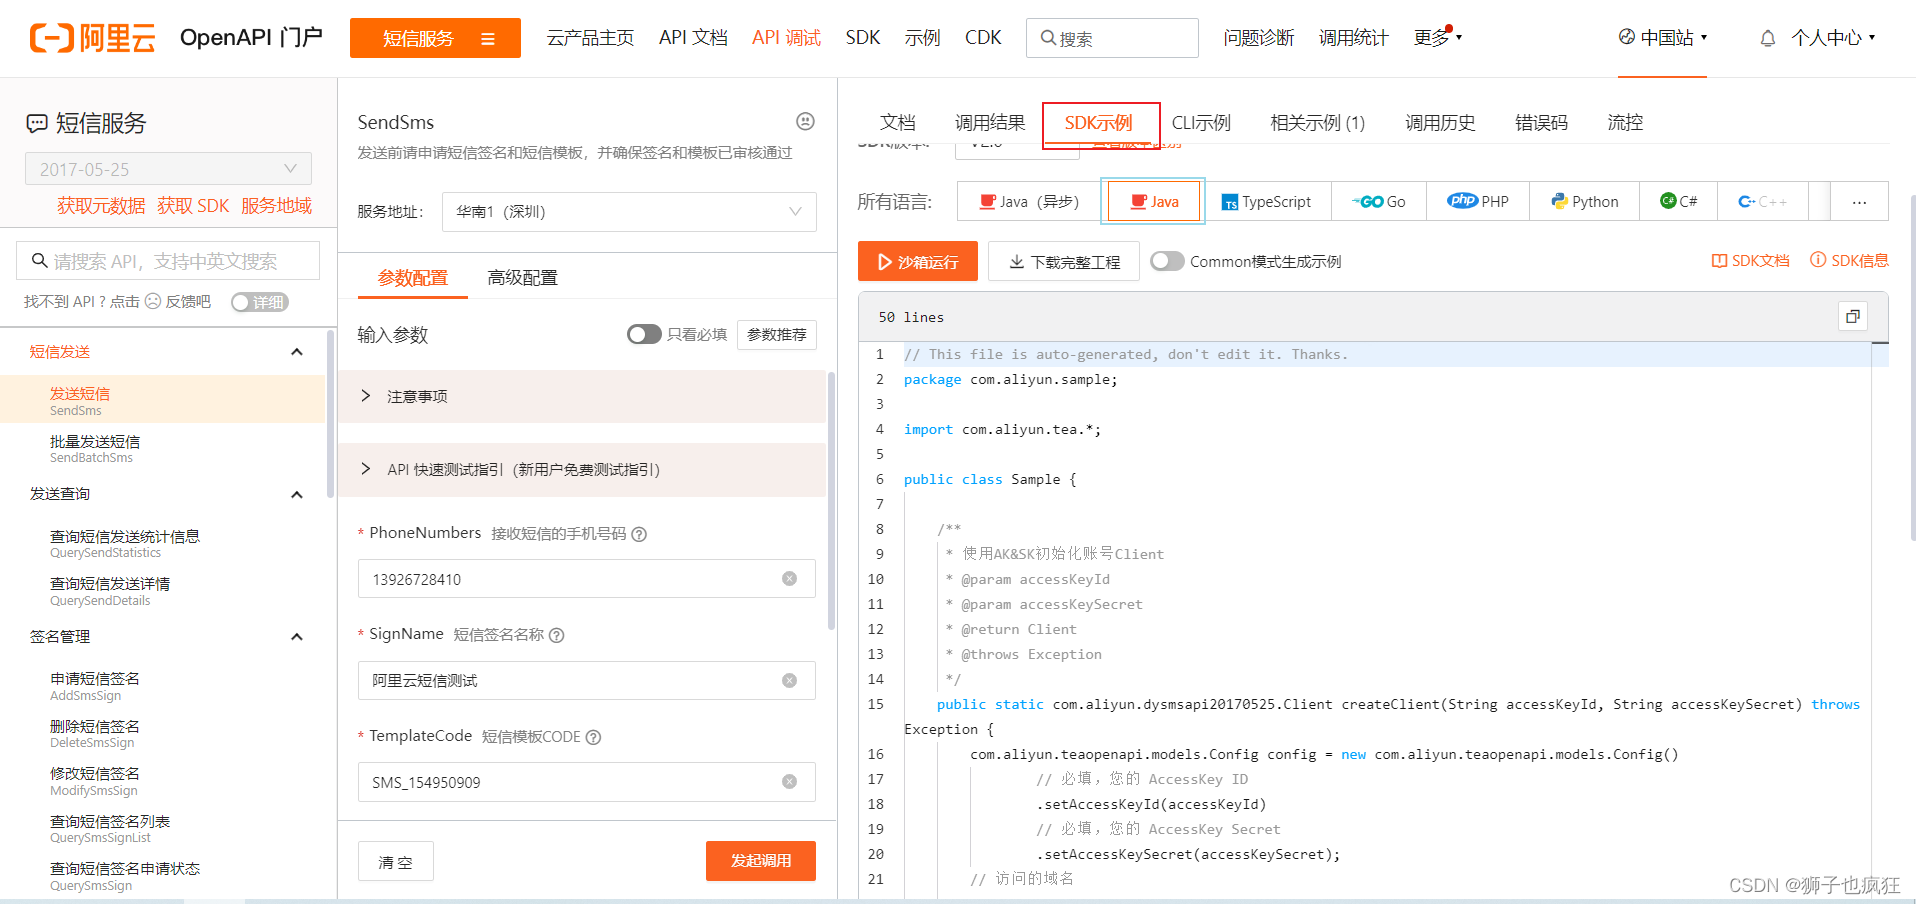The width and height of the screenshot is (1916, 904).
Task: Click the 发起调用 button
Action: (761, 861)
